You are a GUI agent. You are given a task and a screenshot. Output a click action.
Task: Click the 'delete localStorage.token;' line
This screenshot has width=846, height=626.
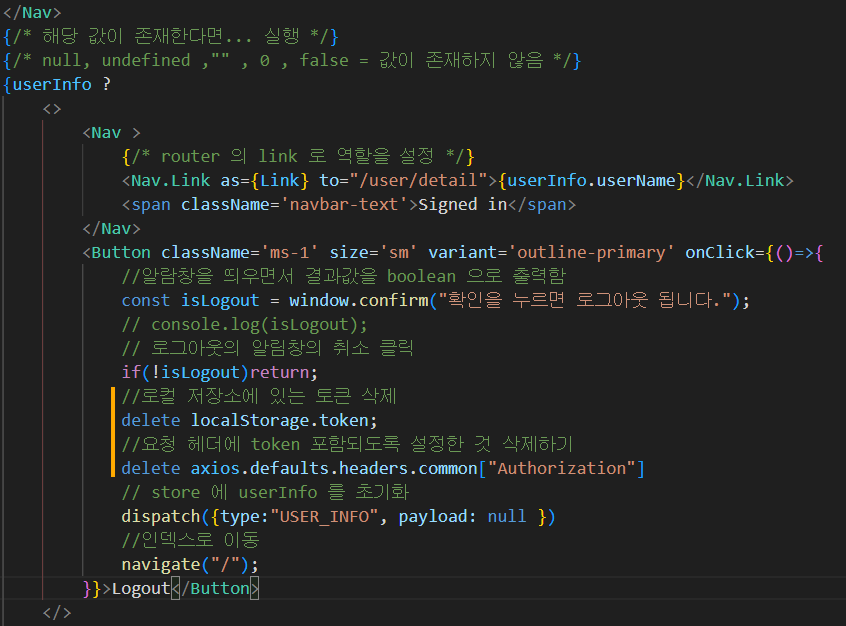tap(249, 420)
